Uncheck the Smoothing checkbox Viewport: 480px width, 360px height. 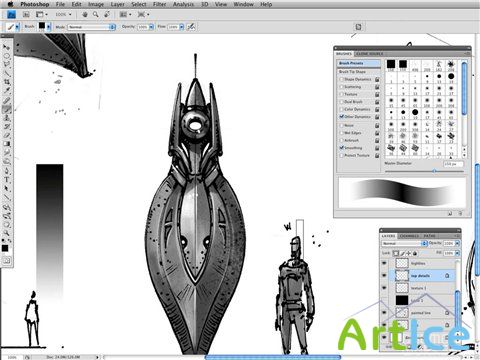point(341,147)
